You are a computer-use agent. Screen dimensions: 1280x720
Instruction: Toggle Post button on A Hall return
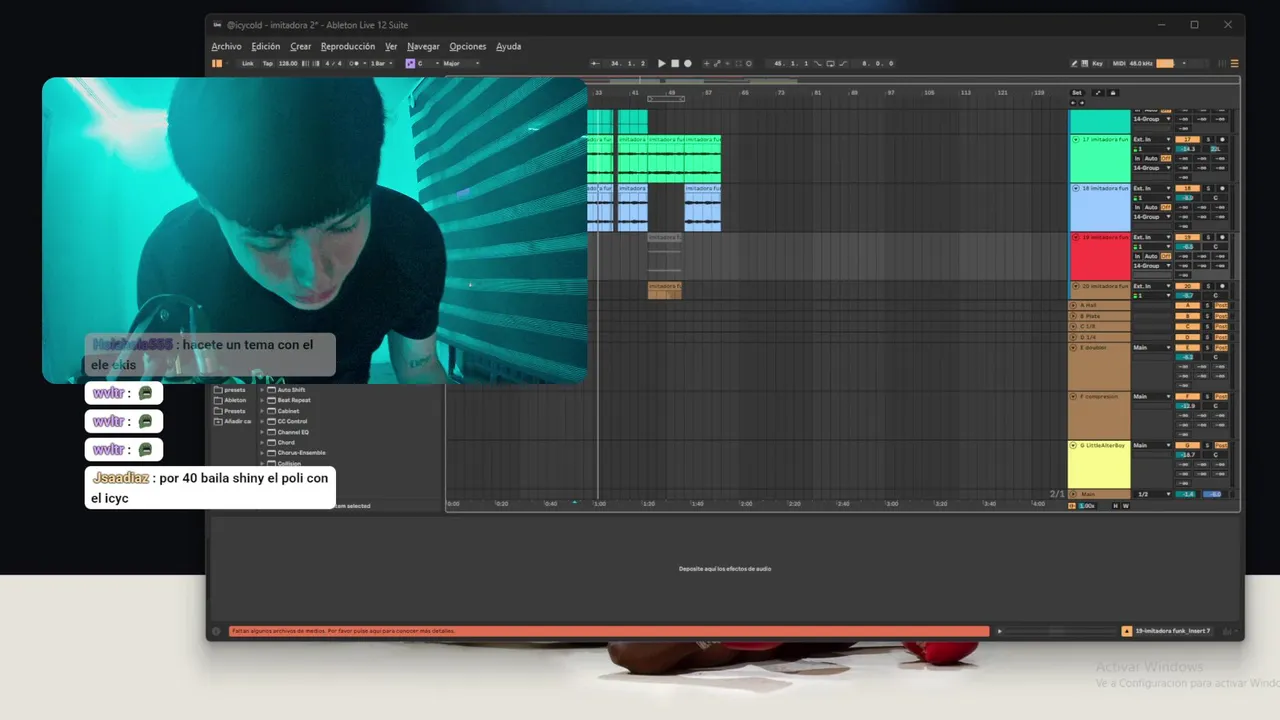1221,305
